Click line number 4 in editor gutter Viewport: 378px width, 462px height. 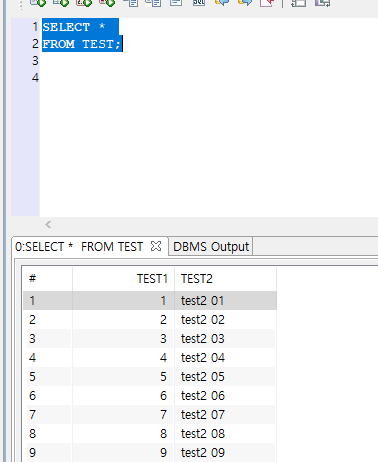click(x=35, y=78)
